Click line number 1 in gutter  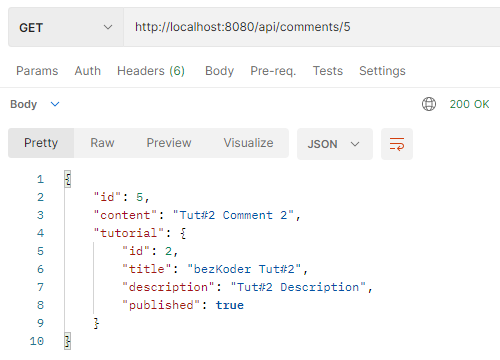tap(40, 179)
